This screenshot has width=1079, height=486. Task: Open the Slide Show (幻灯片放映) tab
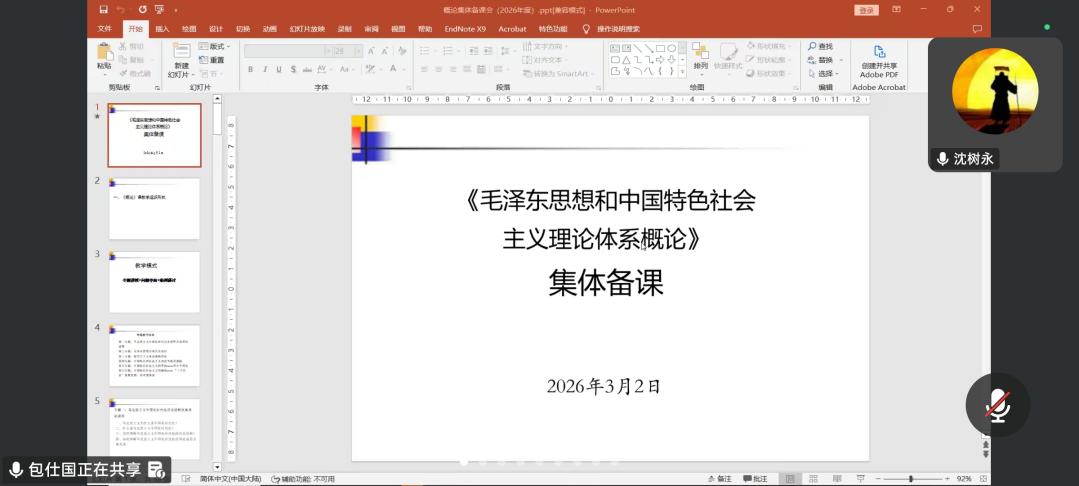click(307, 29)
